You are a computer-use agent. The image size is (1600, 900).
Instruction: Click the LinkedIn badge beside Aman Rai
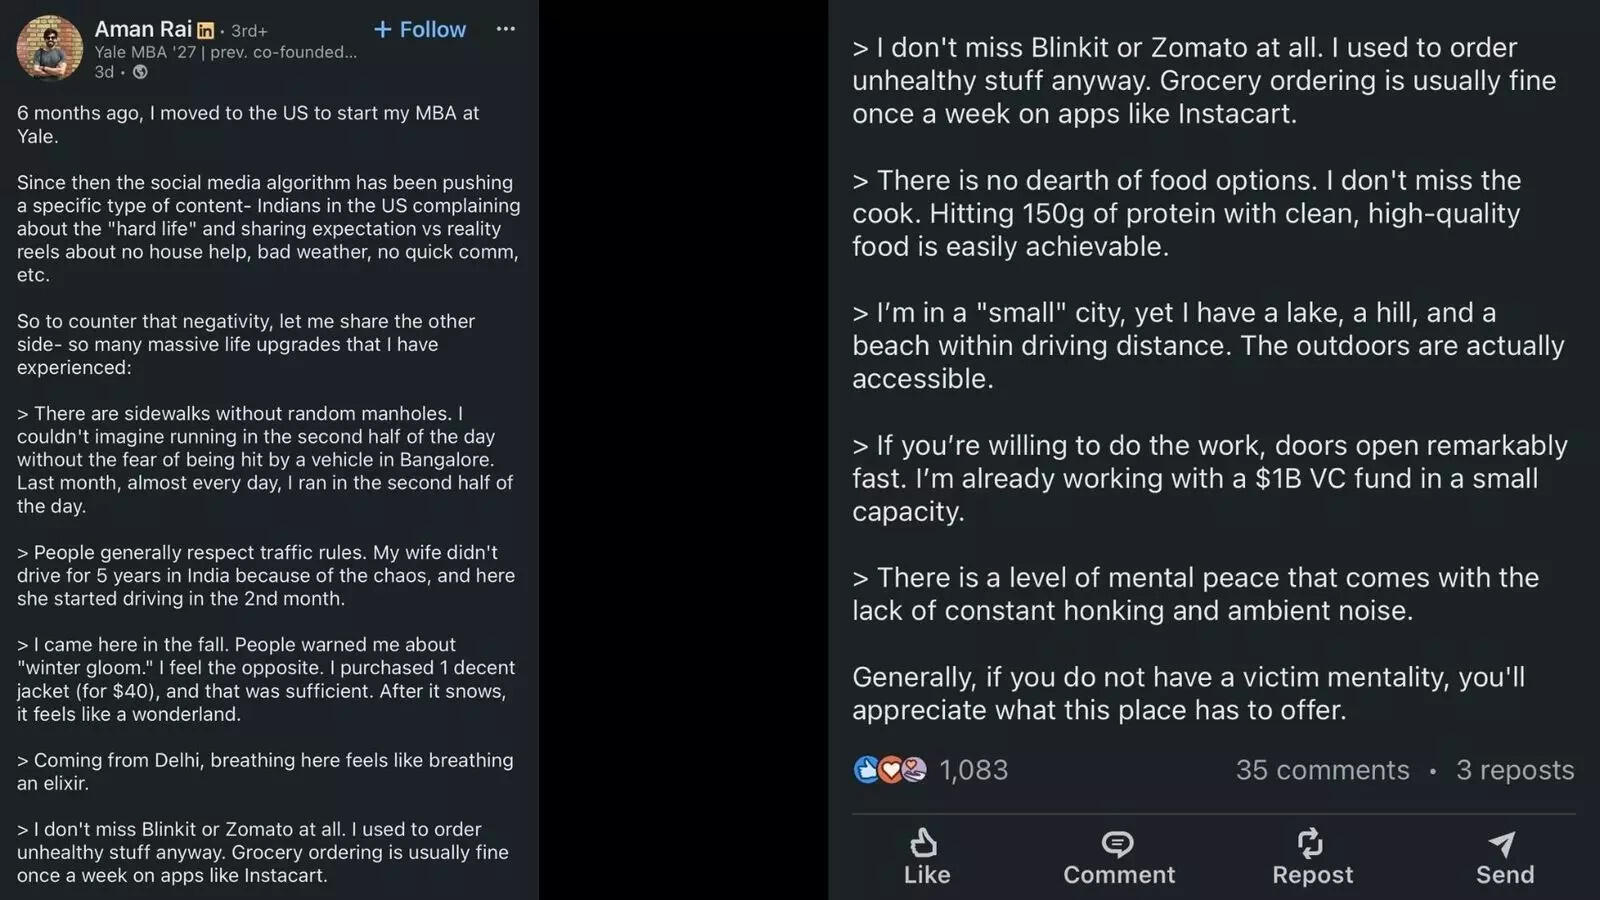(x=206, y=31)
